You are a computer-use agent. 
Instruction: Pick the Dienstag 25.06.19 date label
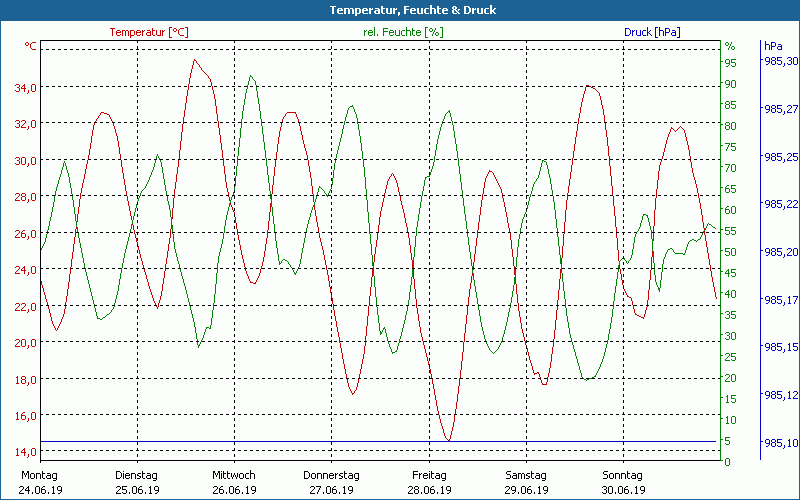pyautogui.click(x=137, y=482)
